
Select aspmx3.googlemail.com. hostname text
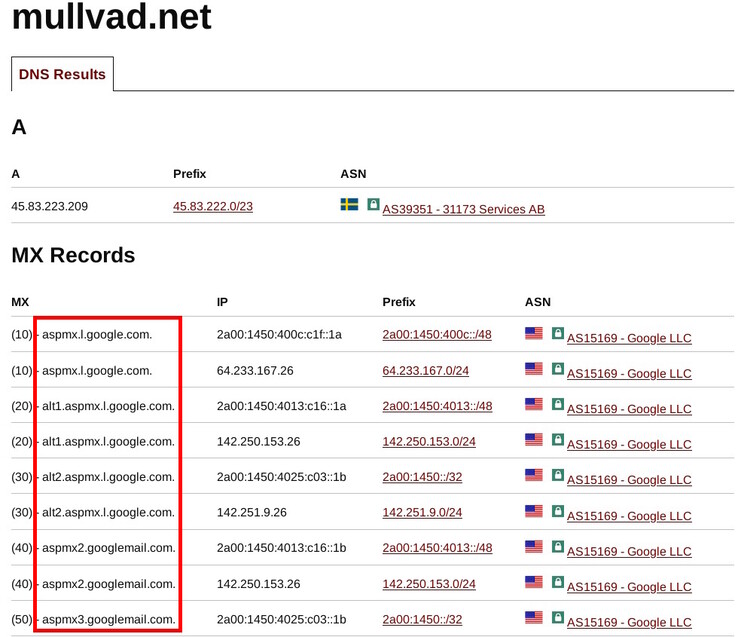(109, 620)
